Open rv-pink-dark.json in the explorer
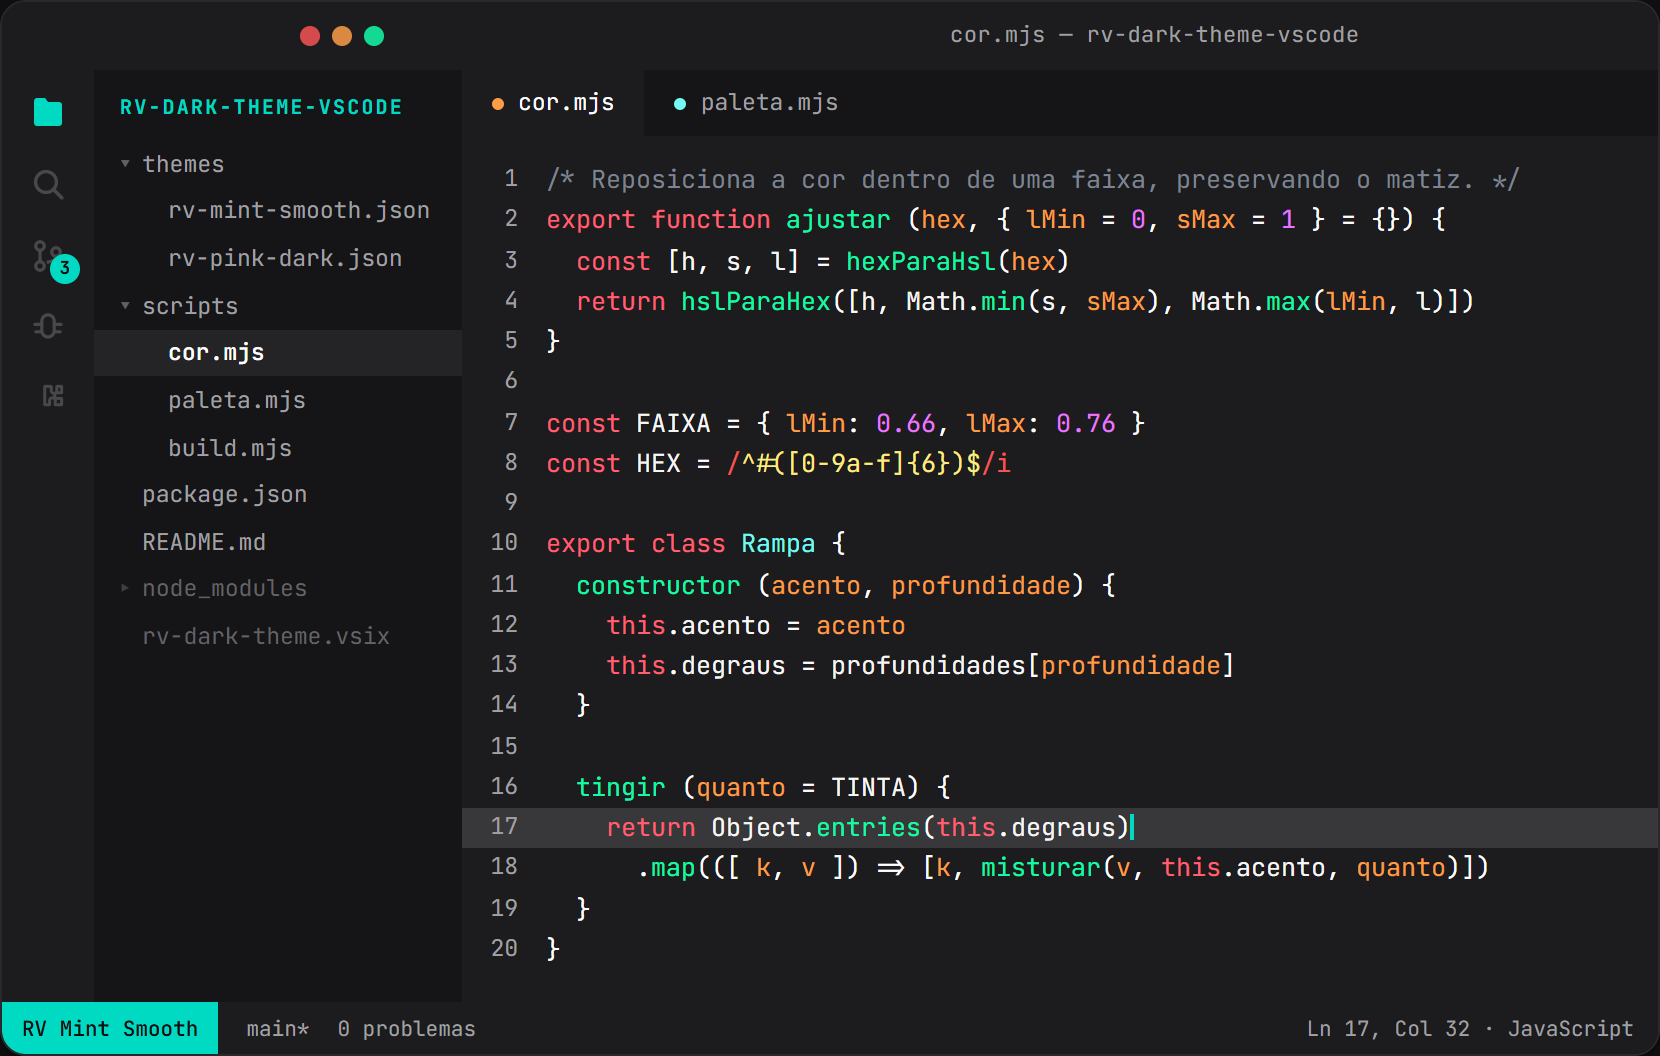The width and height of the screenshot is (1660, 1056). [x=285, y=258]
